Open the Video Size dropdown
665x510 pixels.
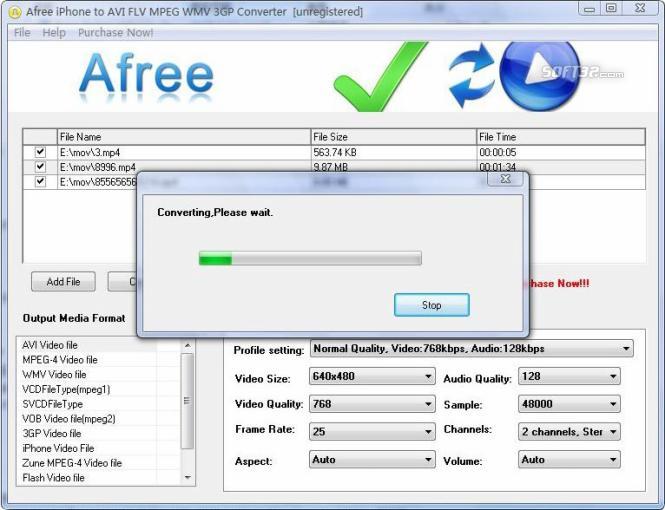pyautogui.click(x=372, y=376)
